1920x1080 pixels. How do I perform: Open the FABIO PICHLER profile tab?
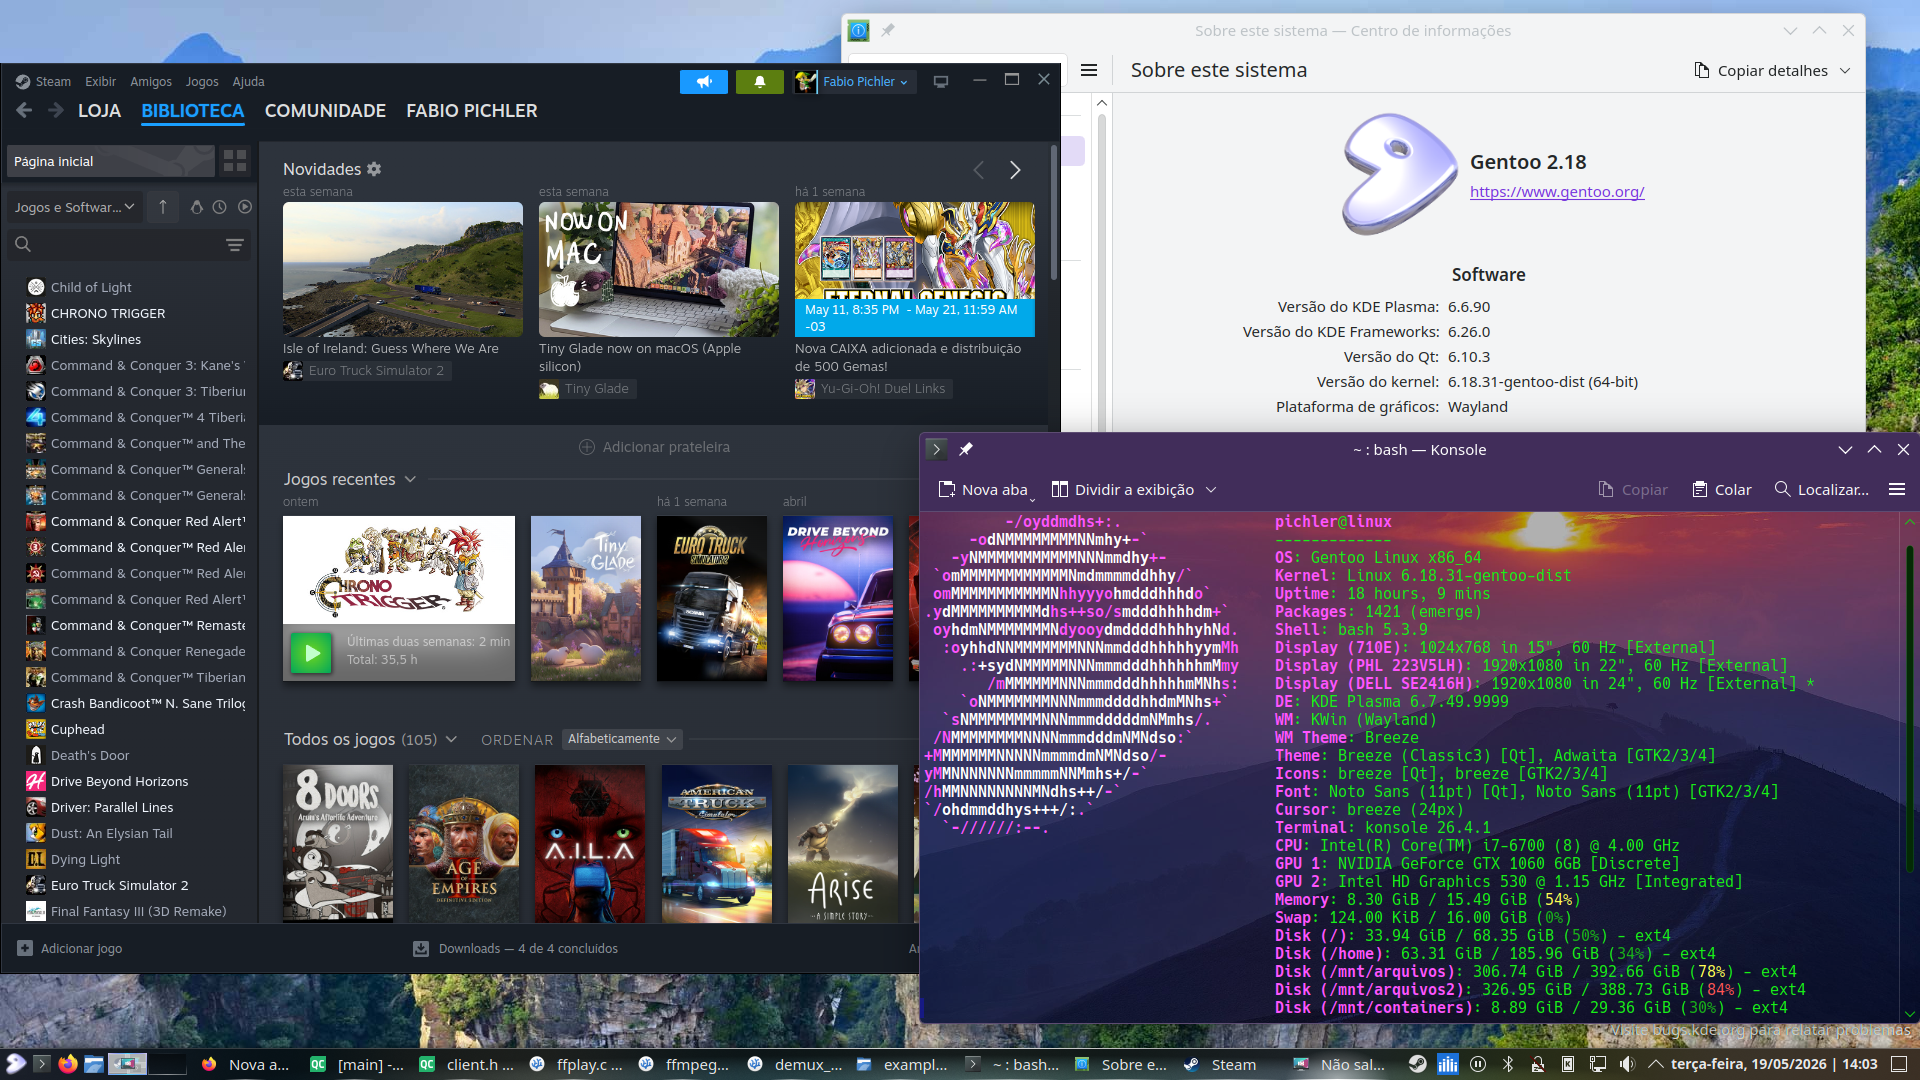coord(472,111)
